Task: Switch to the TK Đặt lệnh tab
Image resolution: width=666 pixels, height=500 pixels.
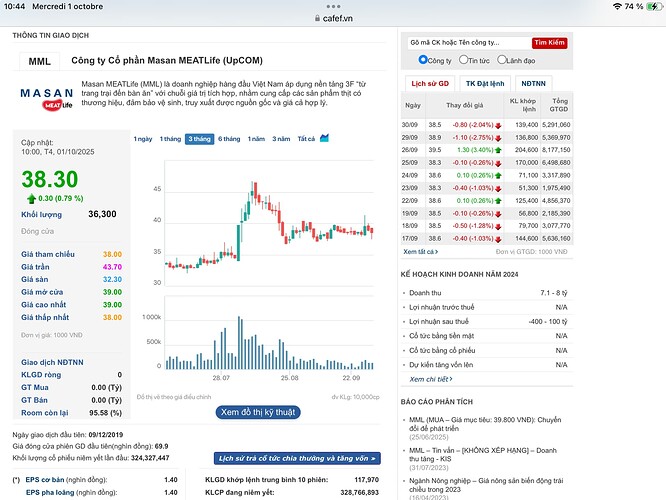Action: click(x=485, y=84)
